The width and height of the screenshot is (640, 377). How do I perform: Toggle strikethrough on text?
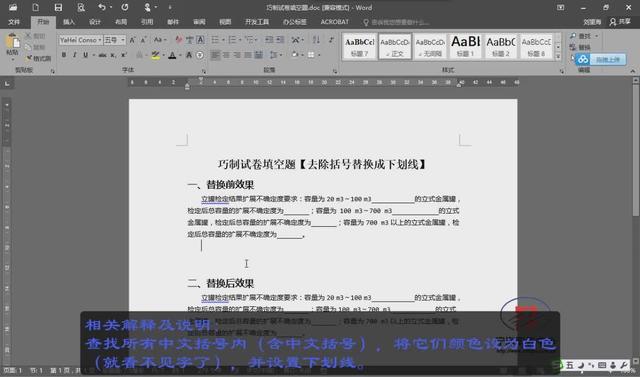[102, 55]
